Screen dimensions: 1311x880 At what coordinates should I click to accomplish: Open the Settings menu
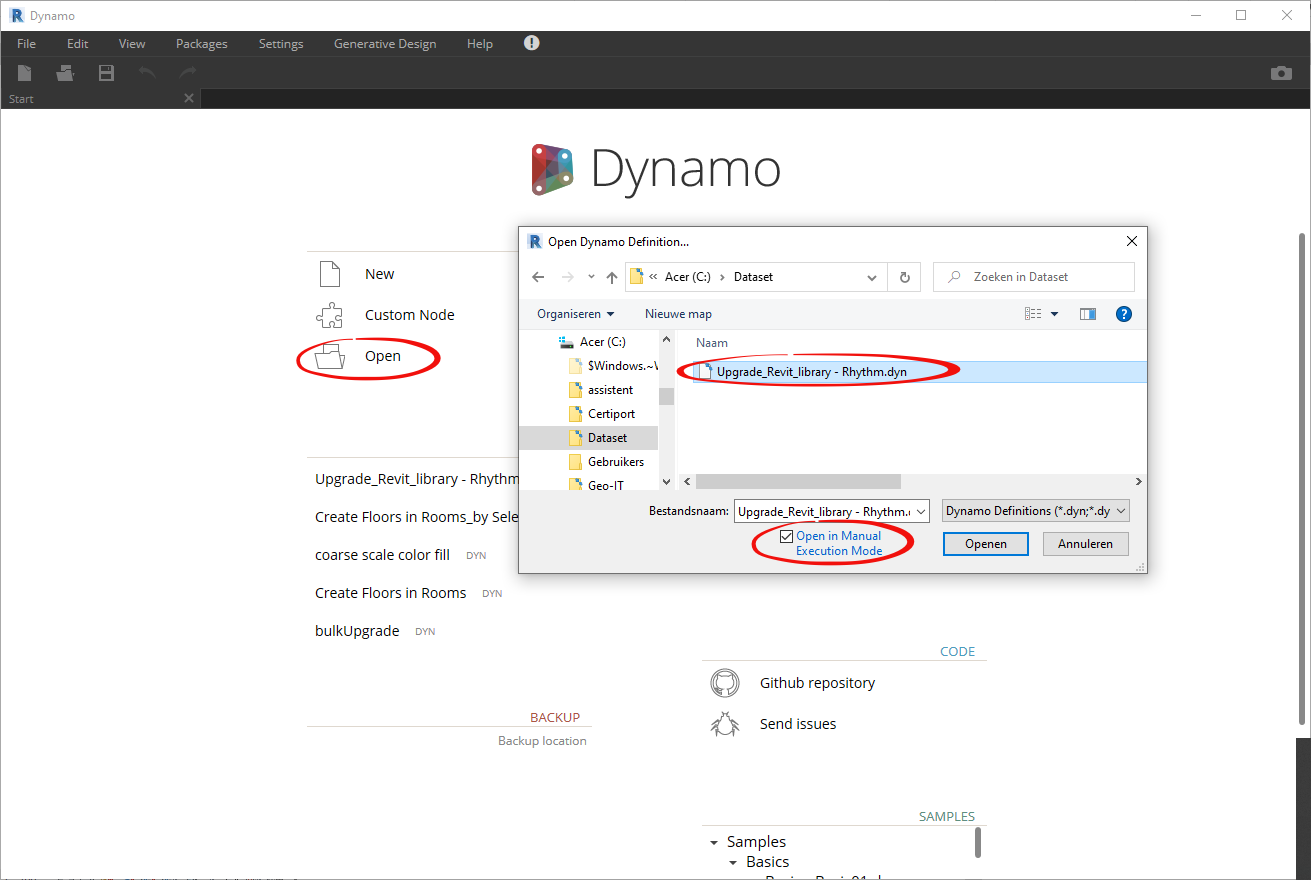tap(281, 44)
